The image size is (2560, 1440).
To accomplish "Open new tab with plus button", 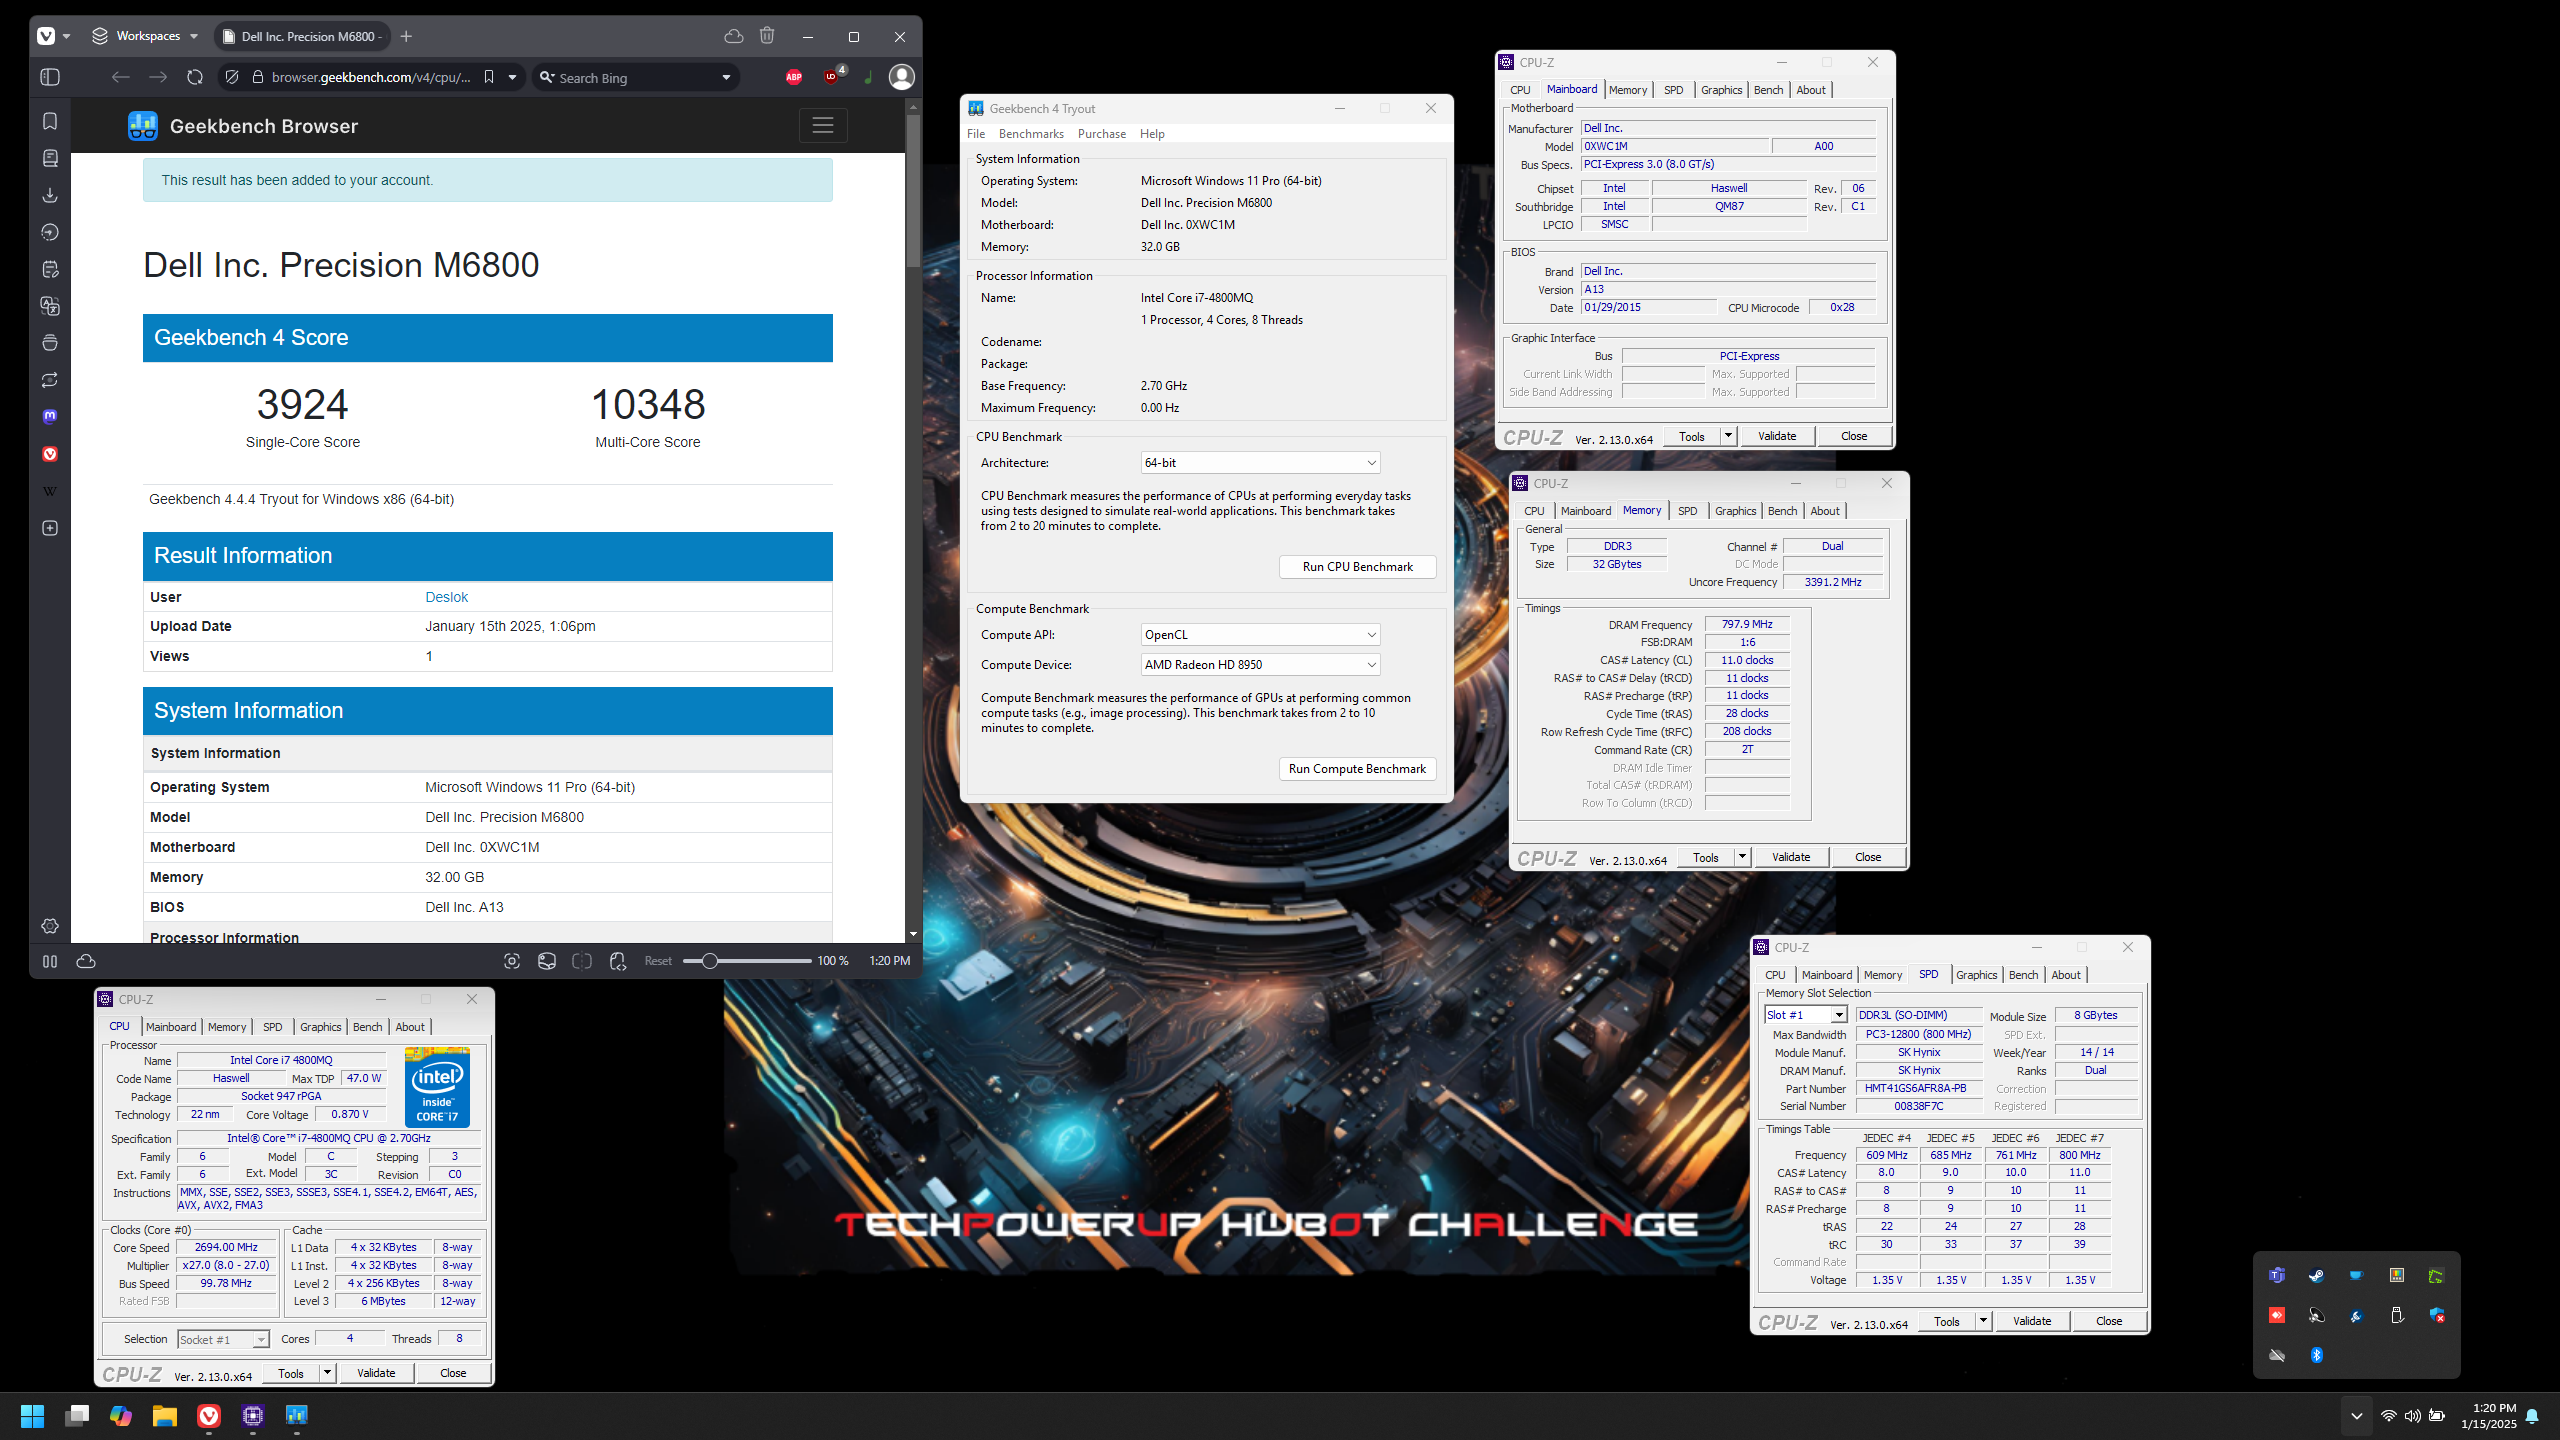I will pos(406,36).
